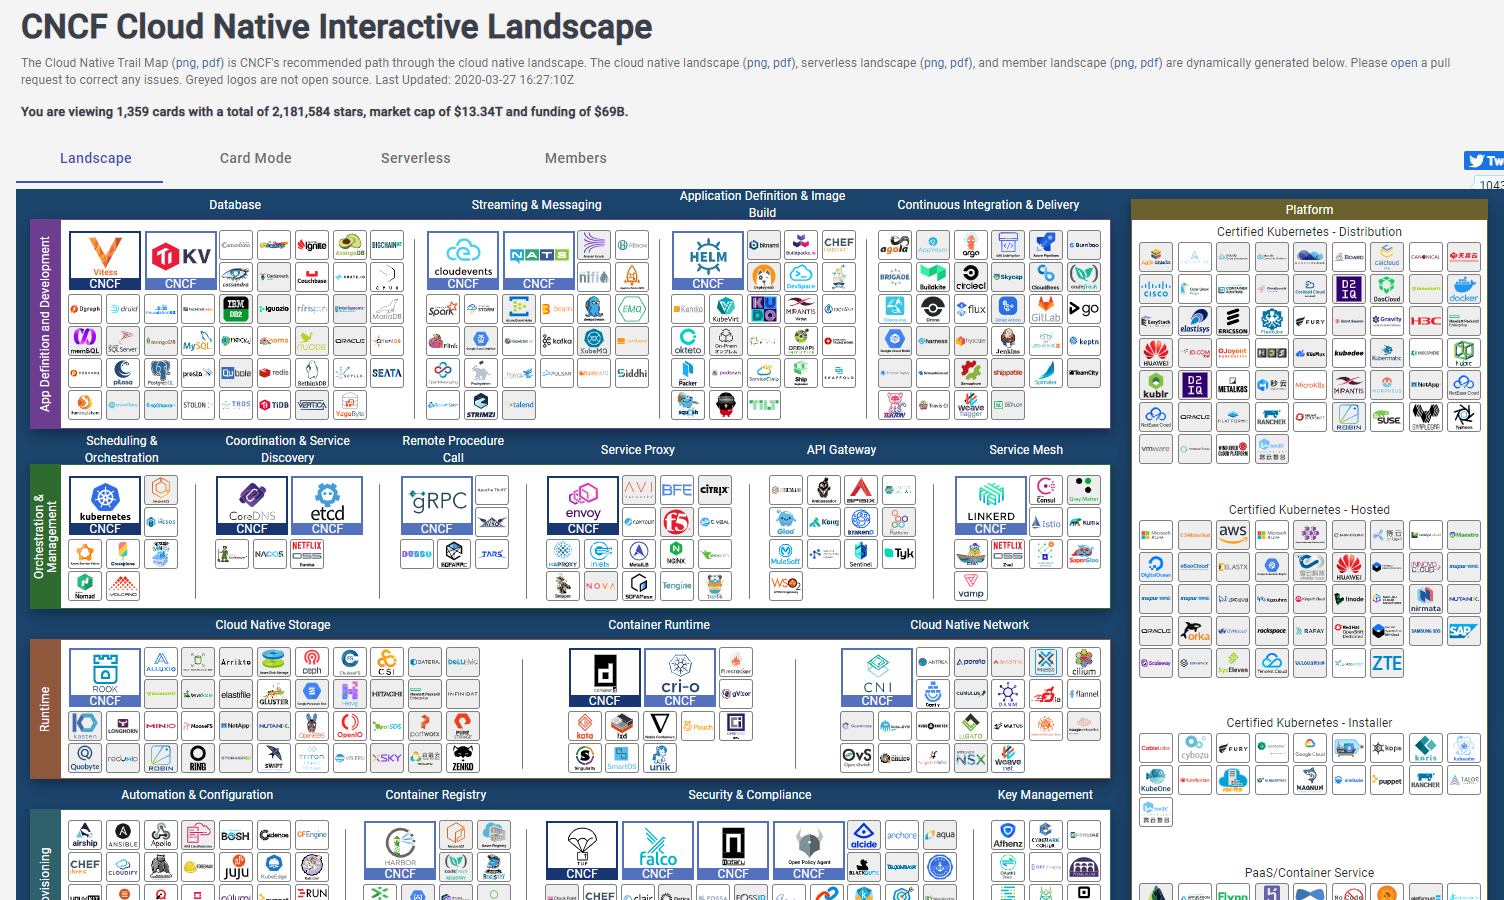Open the Cloud Native Trail Map pdf link

[212, 63]
